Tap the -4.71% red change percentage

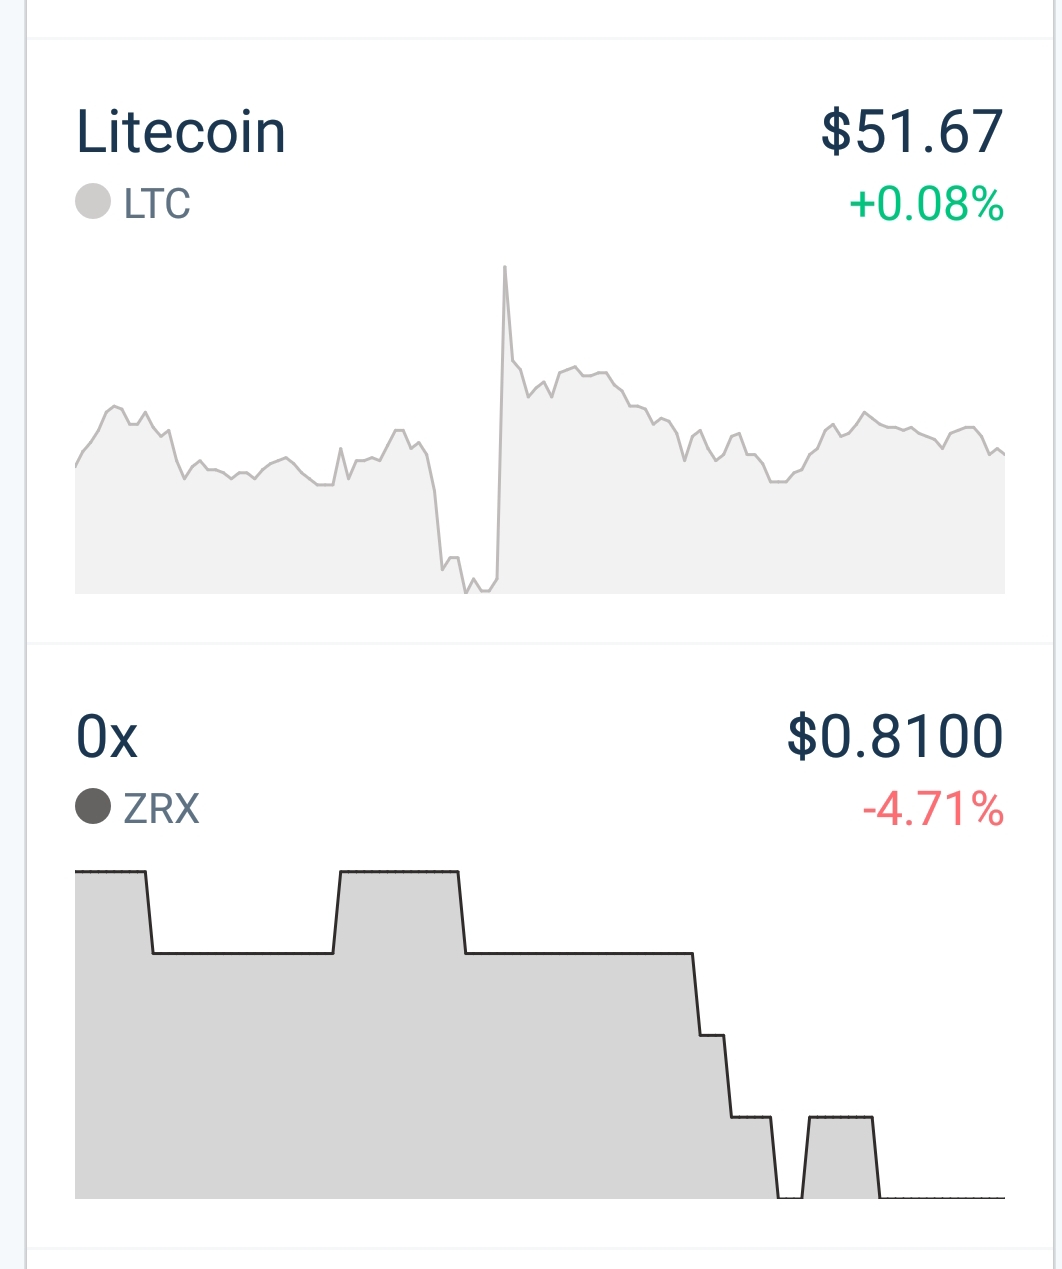[933, 808]
